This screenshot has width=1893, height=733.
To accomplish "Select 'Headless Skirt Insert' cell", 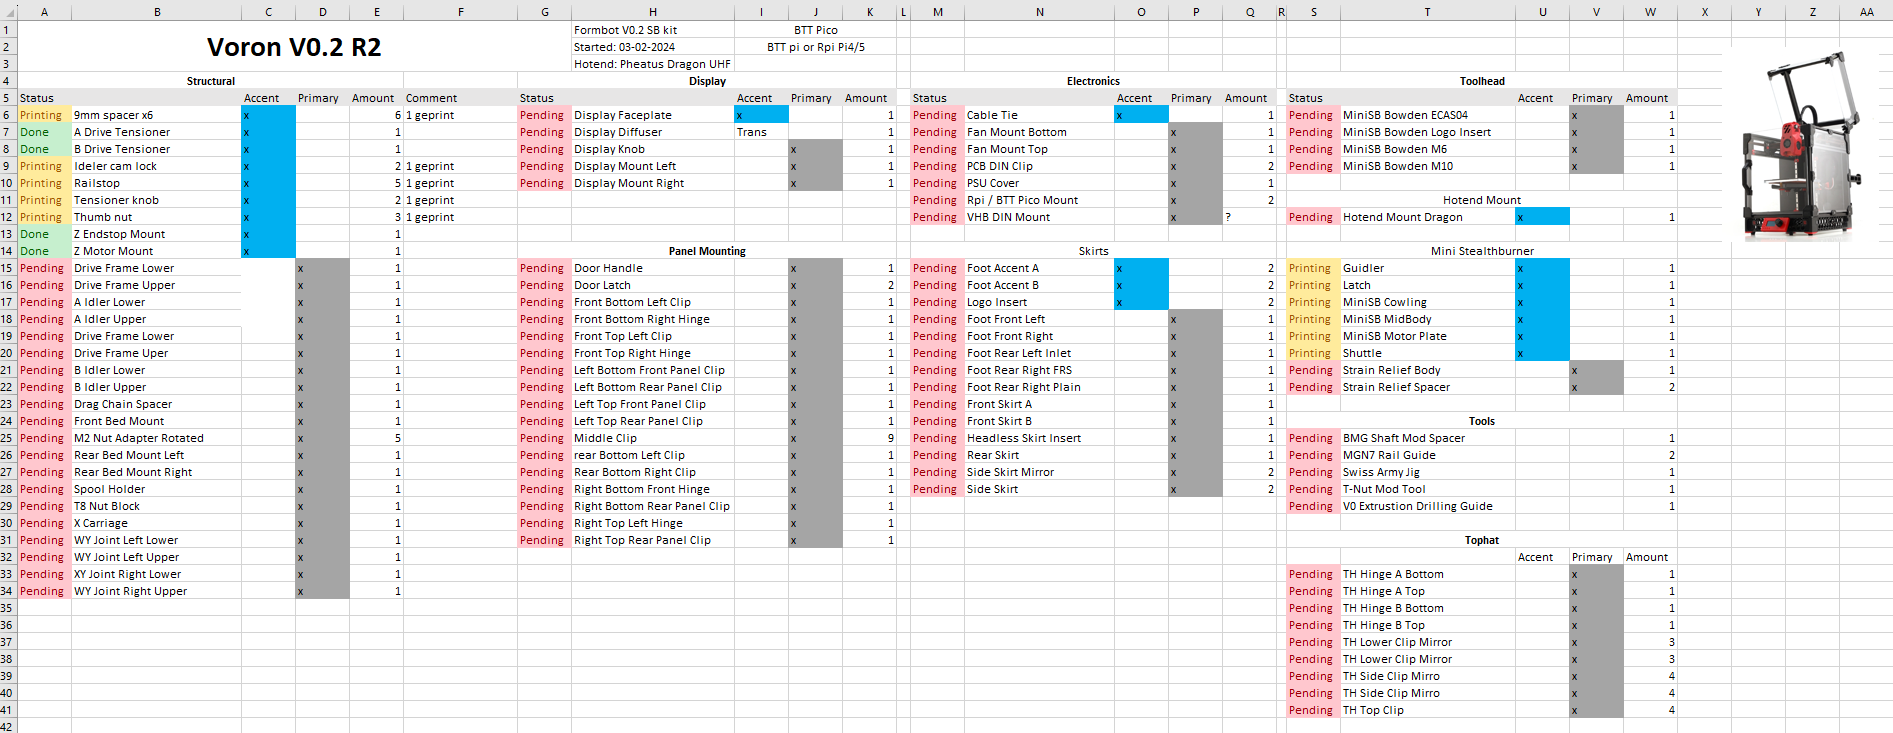I will point(1039,438).
